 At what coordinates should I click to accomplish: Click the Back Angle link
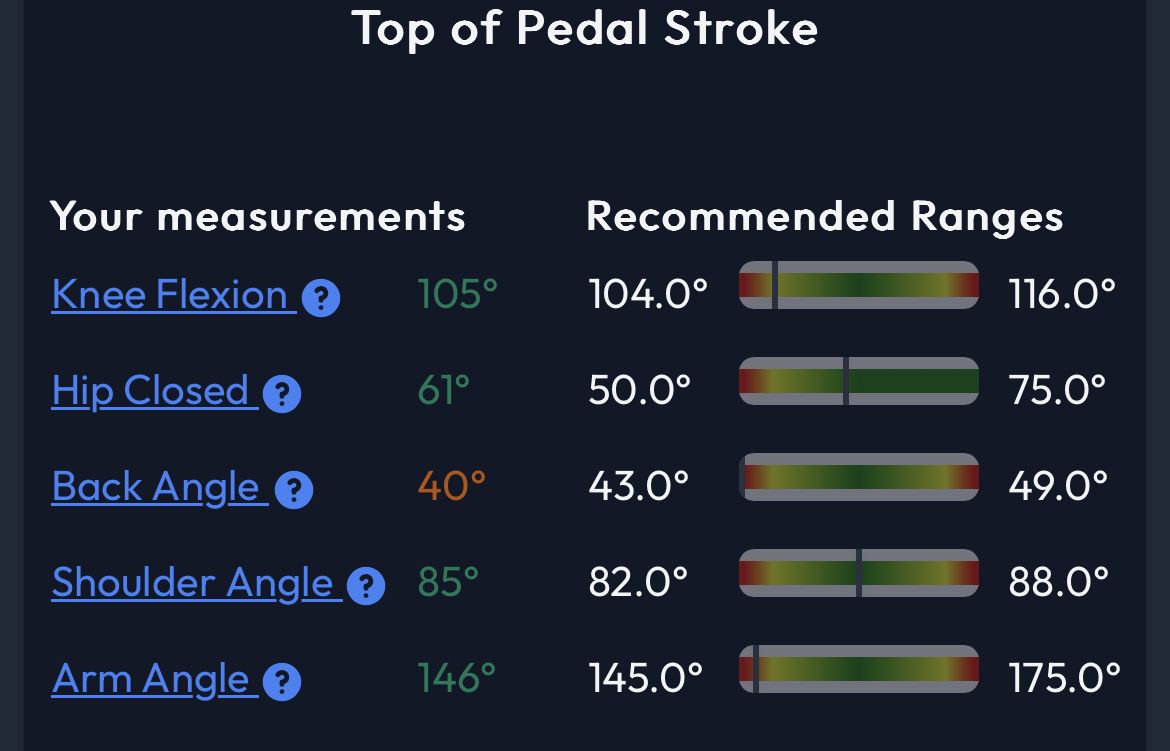(x=156, y=487)
